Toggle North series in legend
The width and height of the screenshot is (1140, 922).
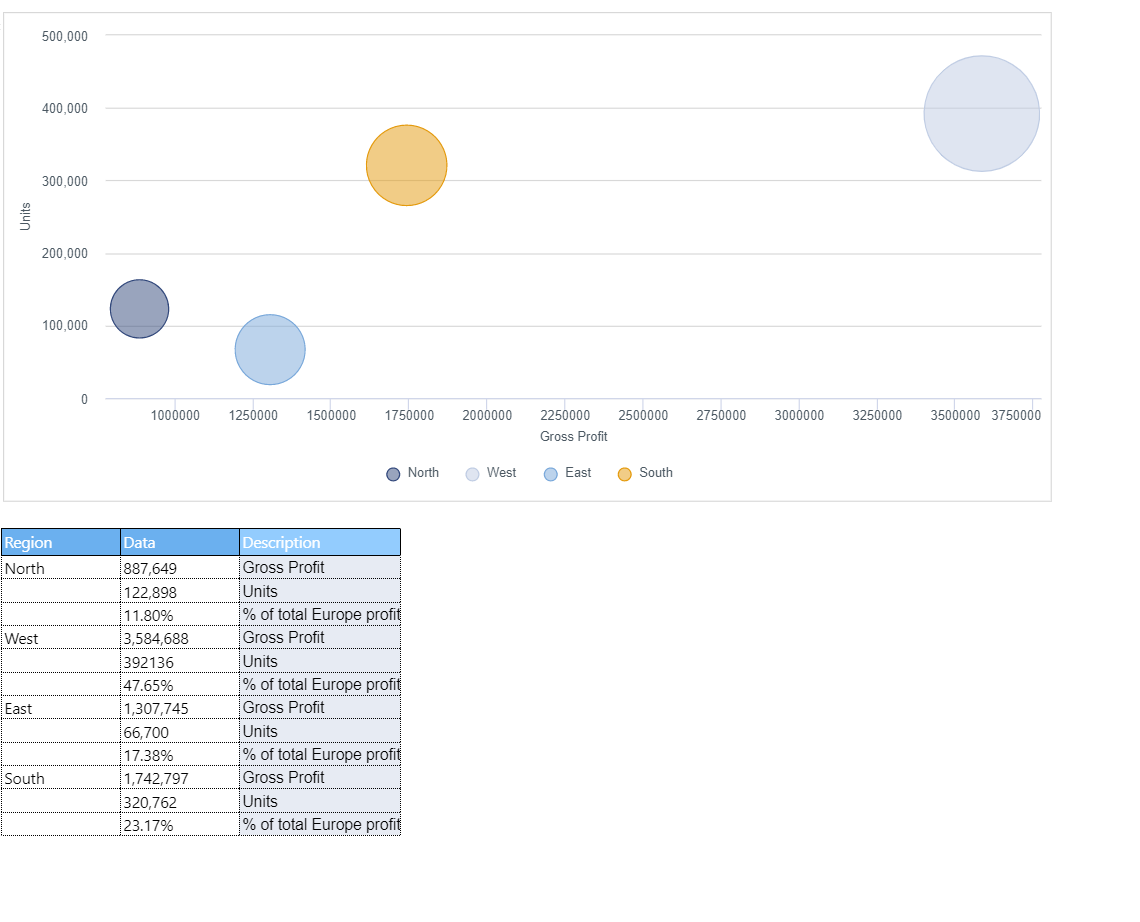coord(413,473)
